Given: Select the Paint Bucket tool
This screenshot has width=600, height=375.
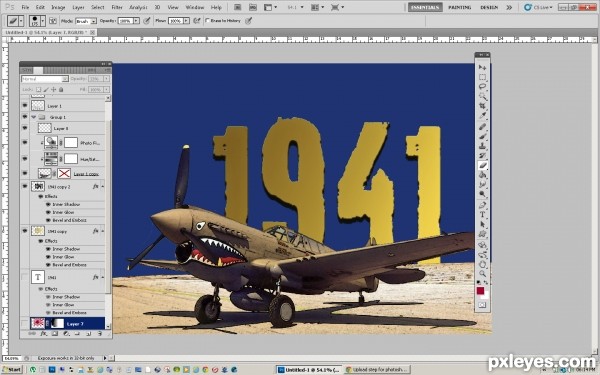Looking at the screenshot, I should click(x=482, y=175).
